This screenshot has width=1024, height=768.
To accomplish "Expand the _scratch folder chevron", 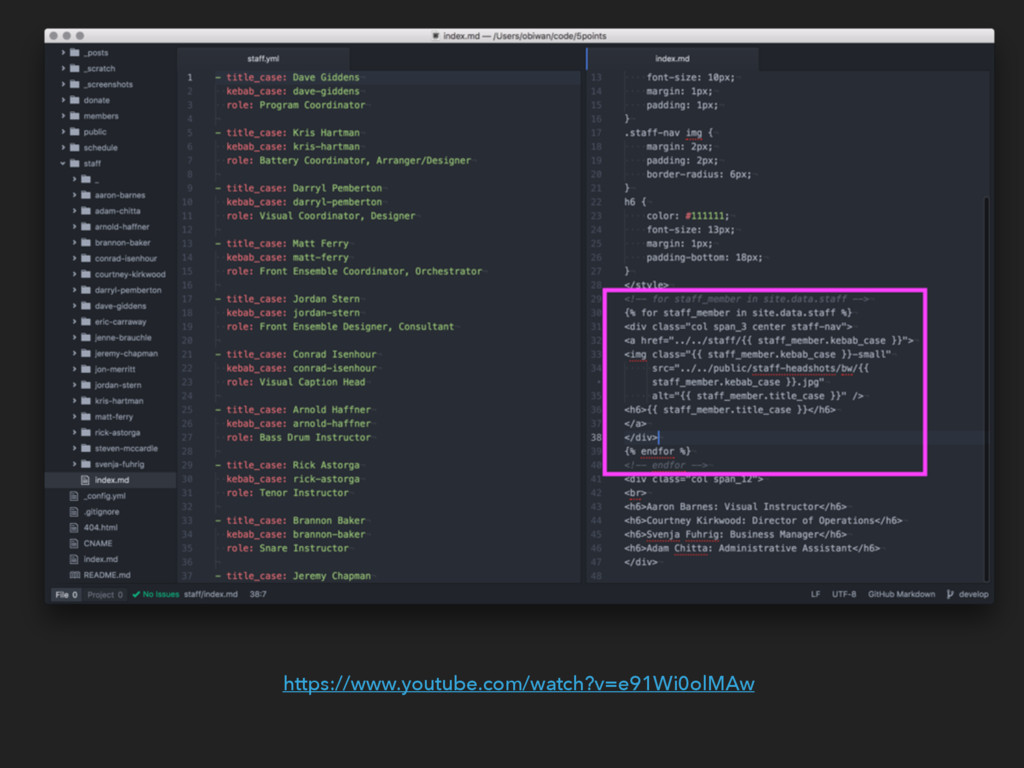I will click(63, 68).
